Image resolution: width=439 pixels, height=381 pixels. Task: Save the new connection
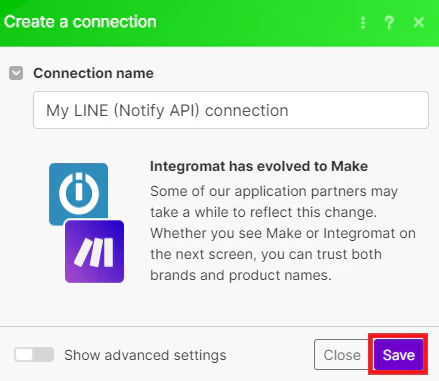tap(399, 355)
